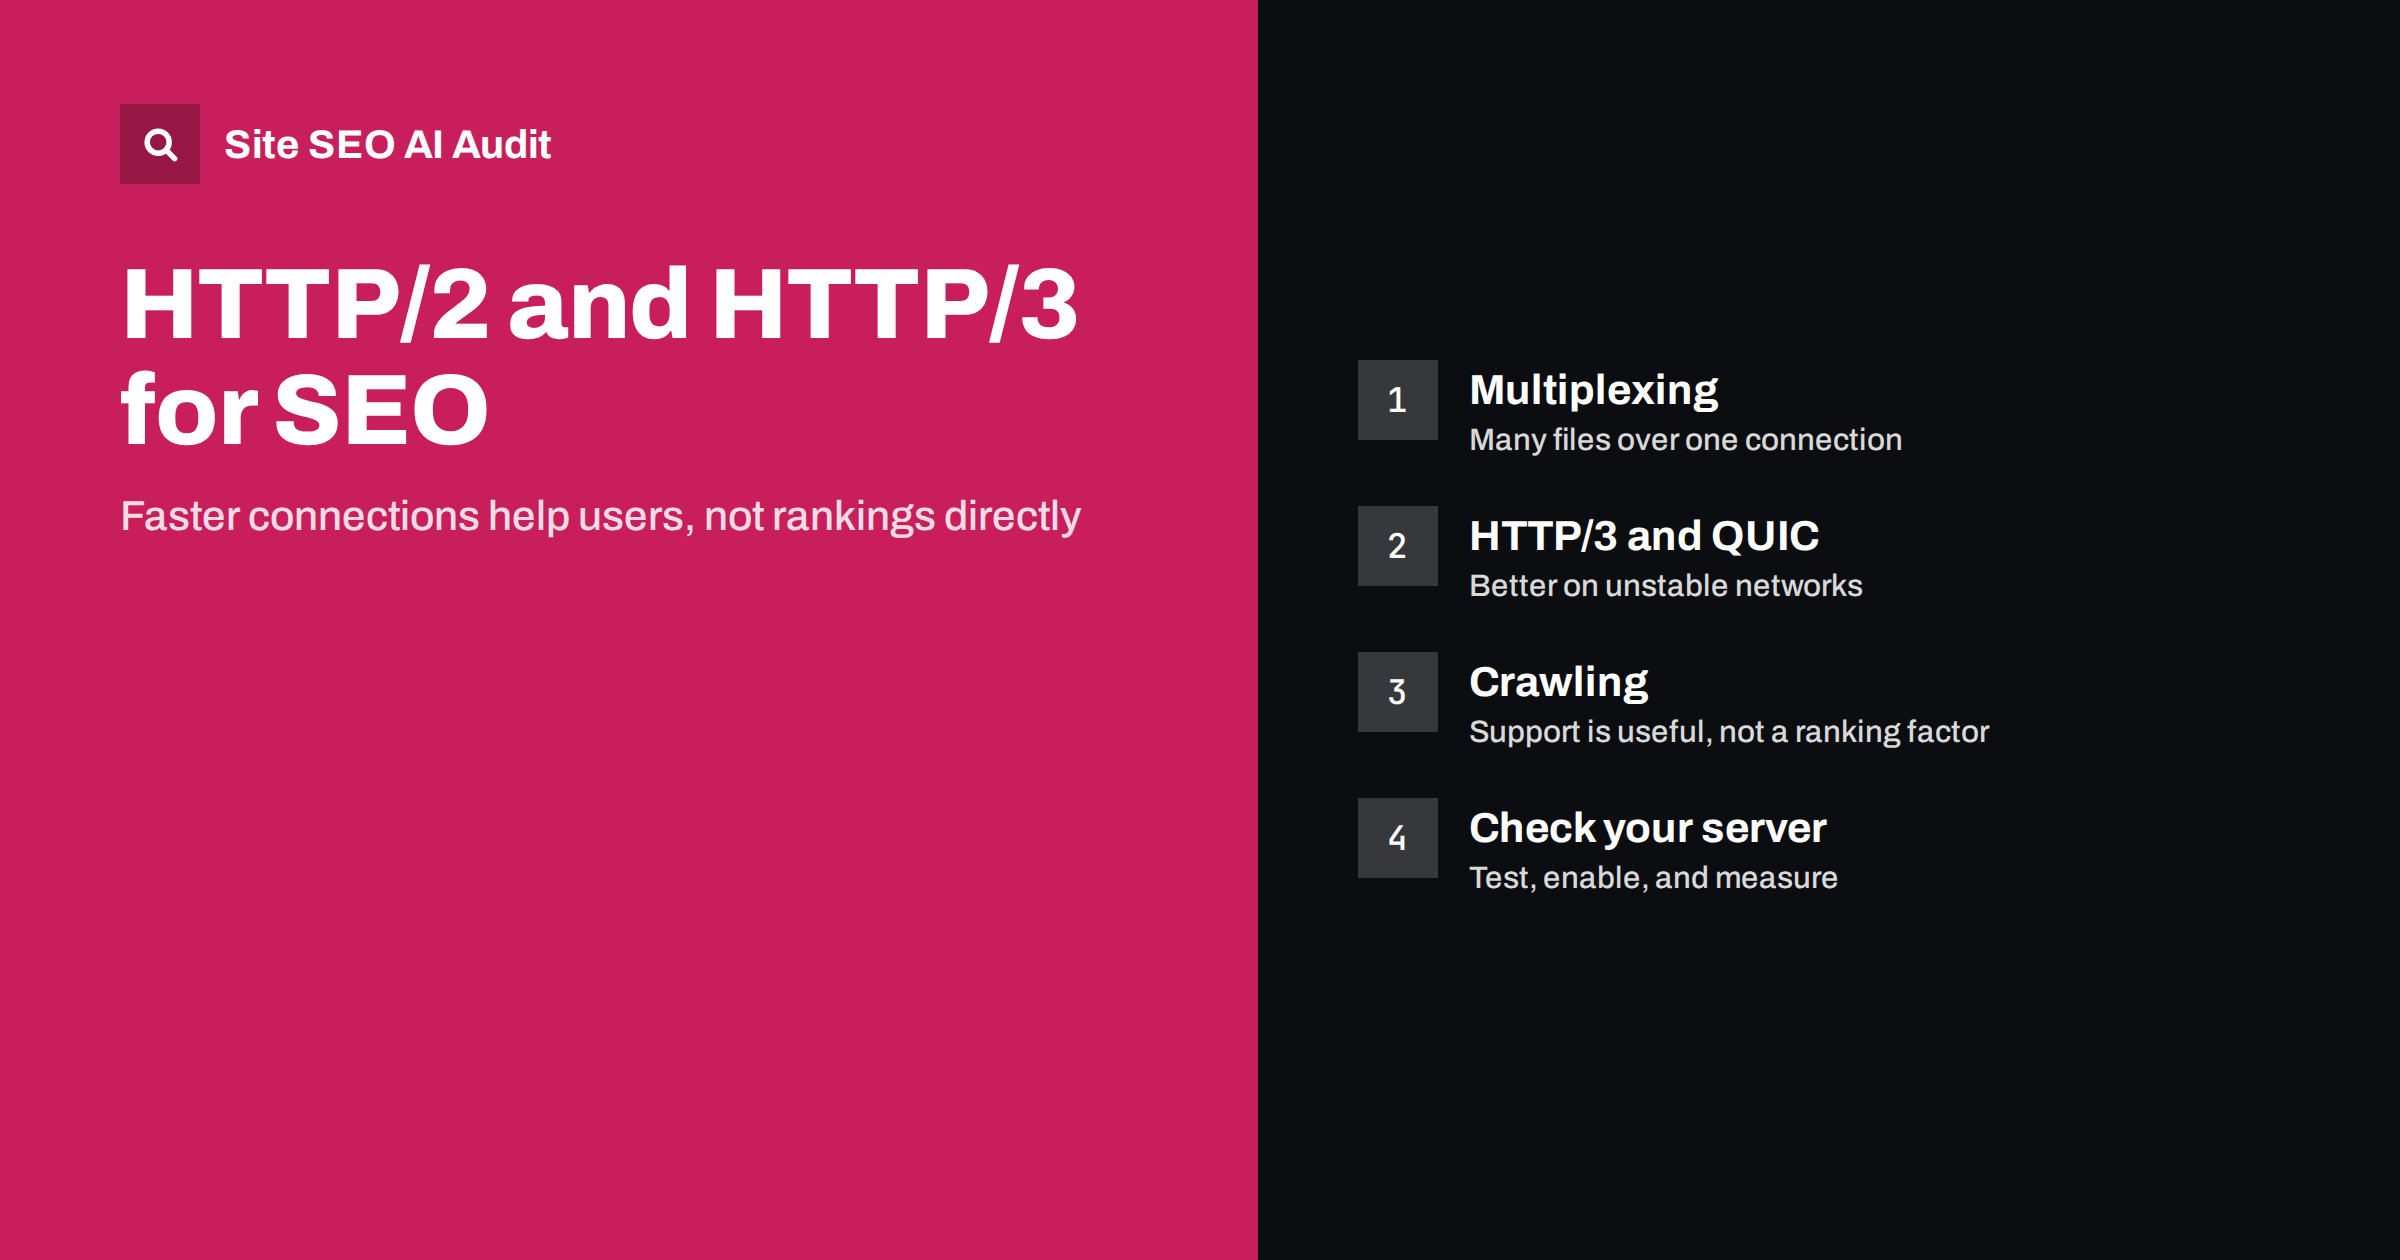Viewport: 2400px width, 1260px height.
Task: Click subtitle 'Faster connections help users, not rankings directly'
Action: click(600, 517)
